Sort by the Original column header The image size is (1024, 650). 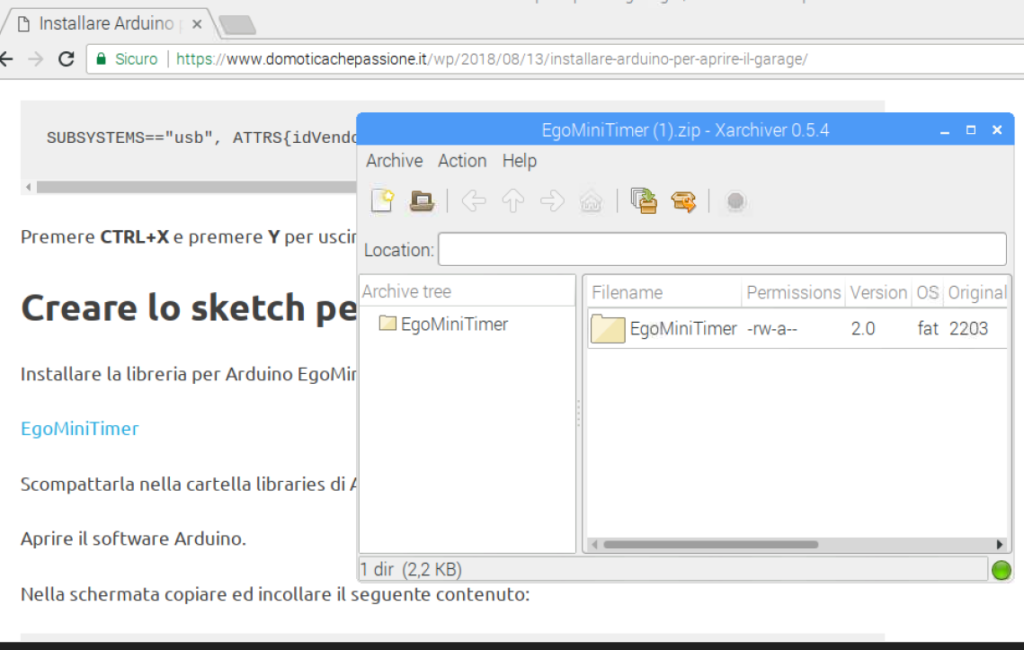976,293
